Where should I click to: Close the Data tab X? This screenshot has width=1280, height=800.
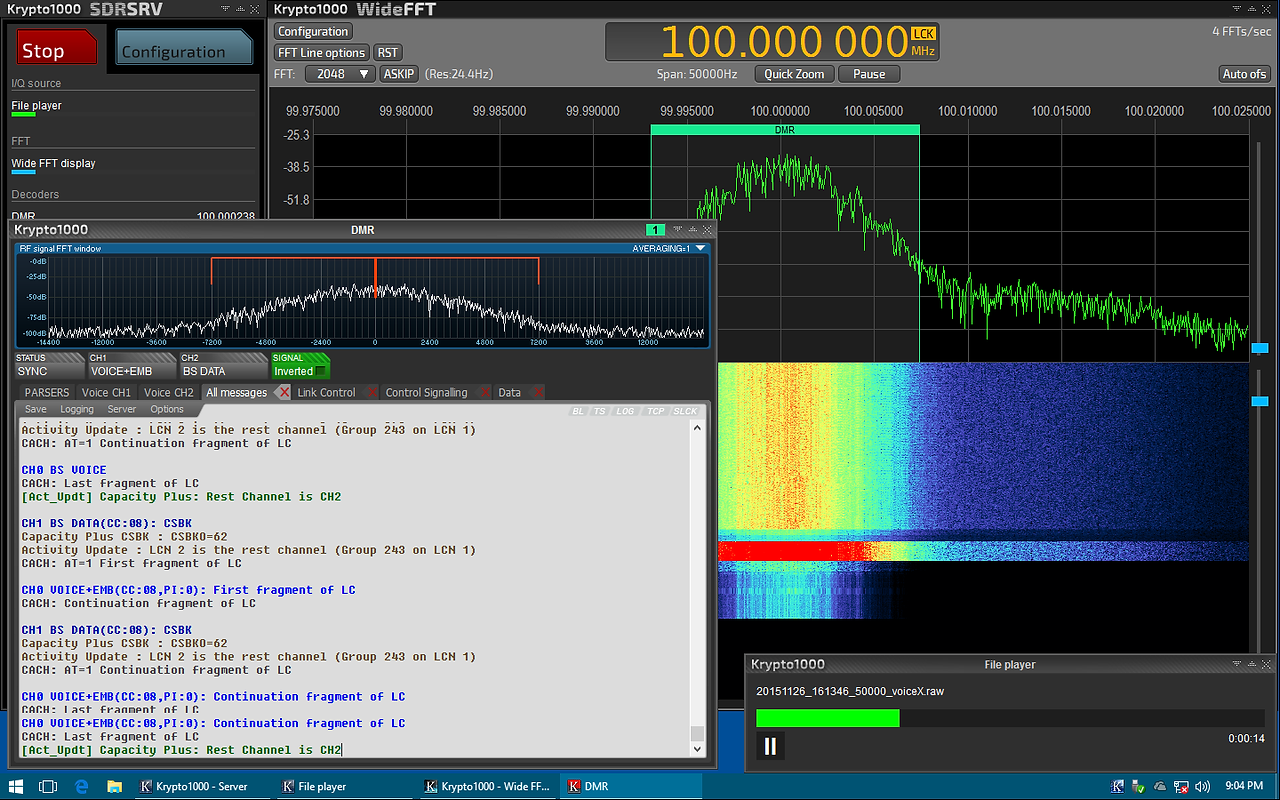click(538, 393)
